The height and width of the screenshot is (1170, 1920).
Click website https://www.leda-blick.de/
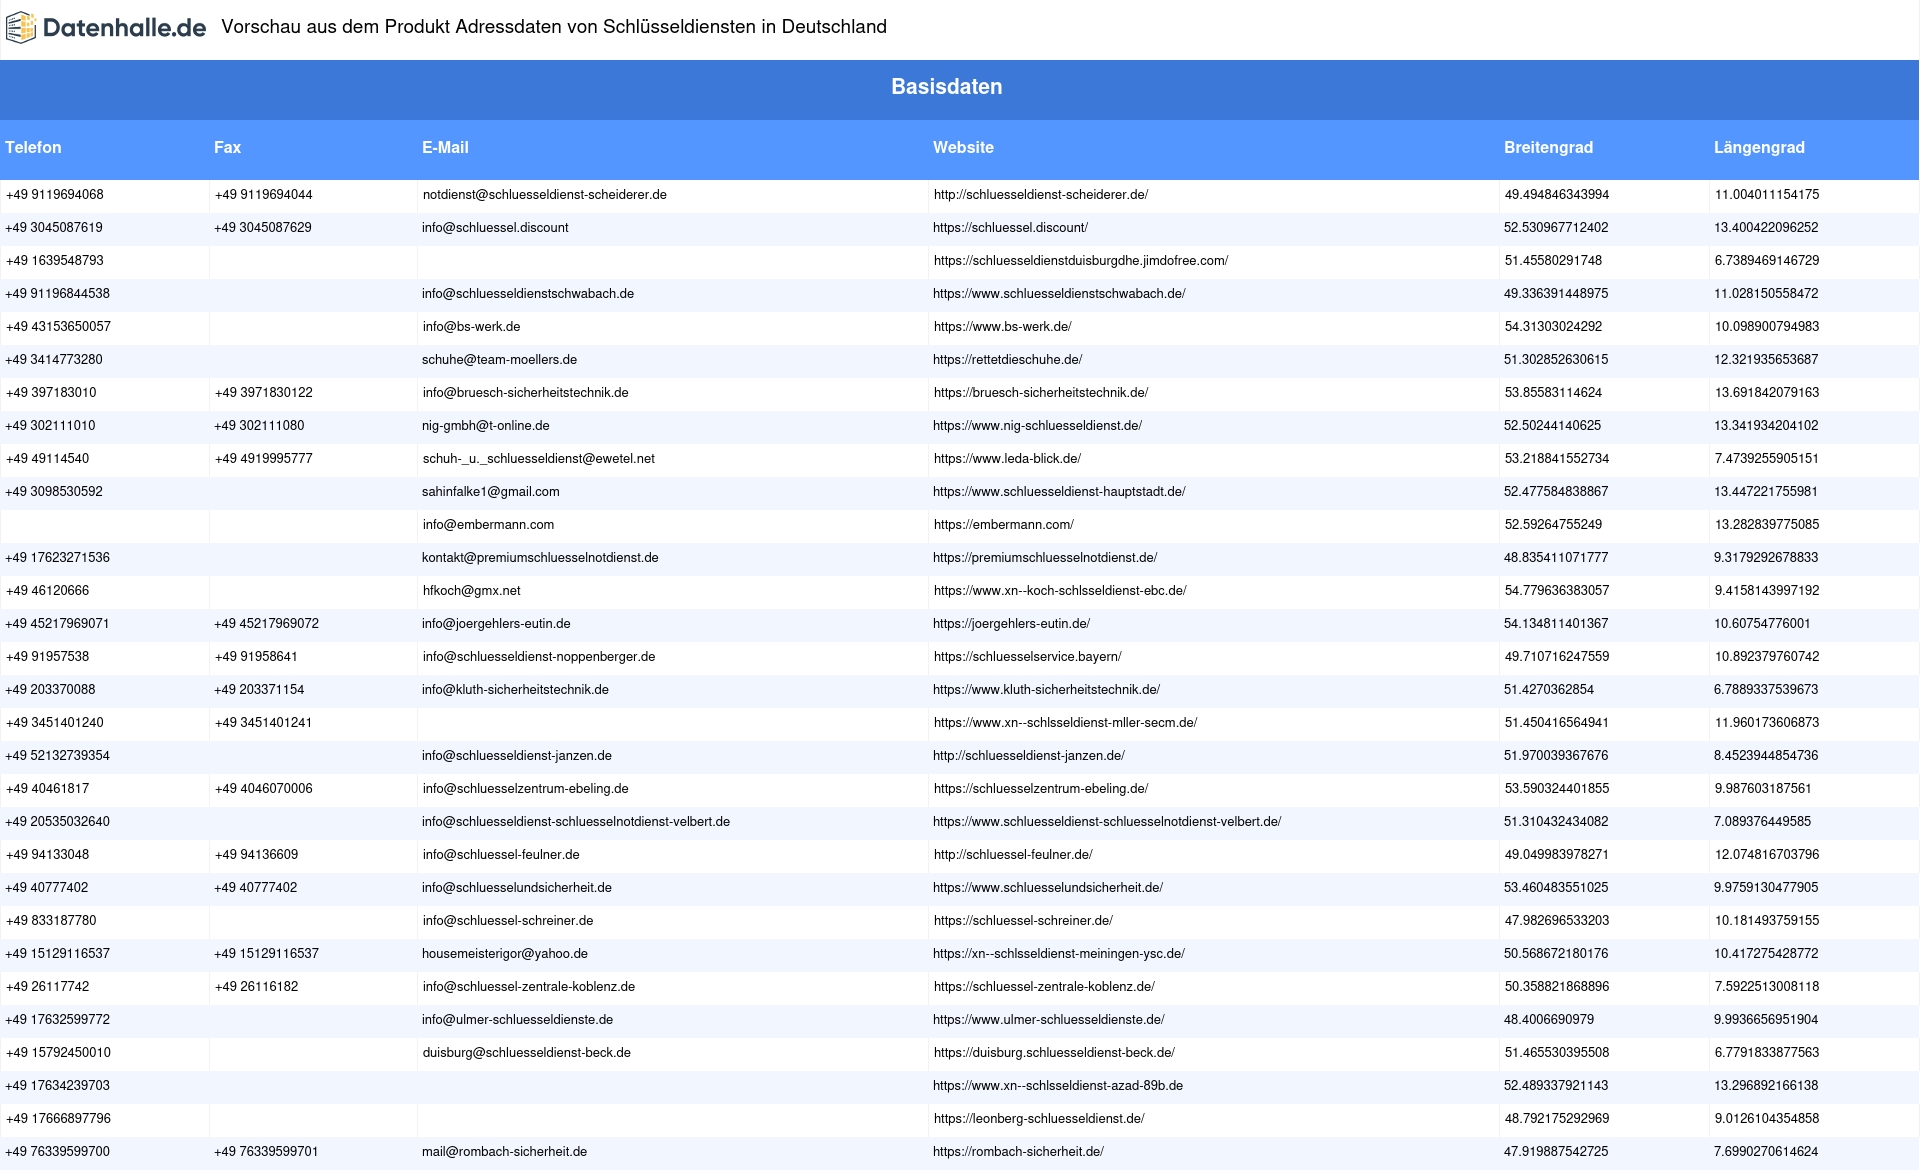[x=1007, y=459]
